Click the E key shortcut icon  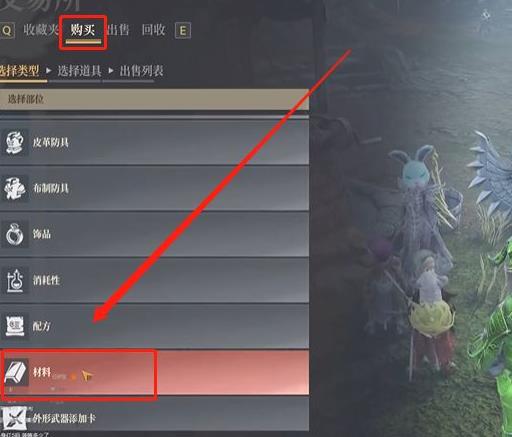click(183, 31)
